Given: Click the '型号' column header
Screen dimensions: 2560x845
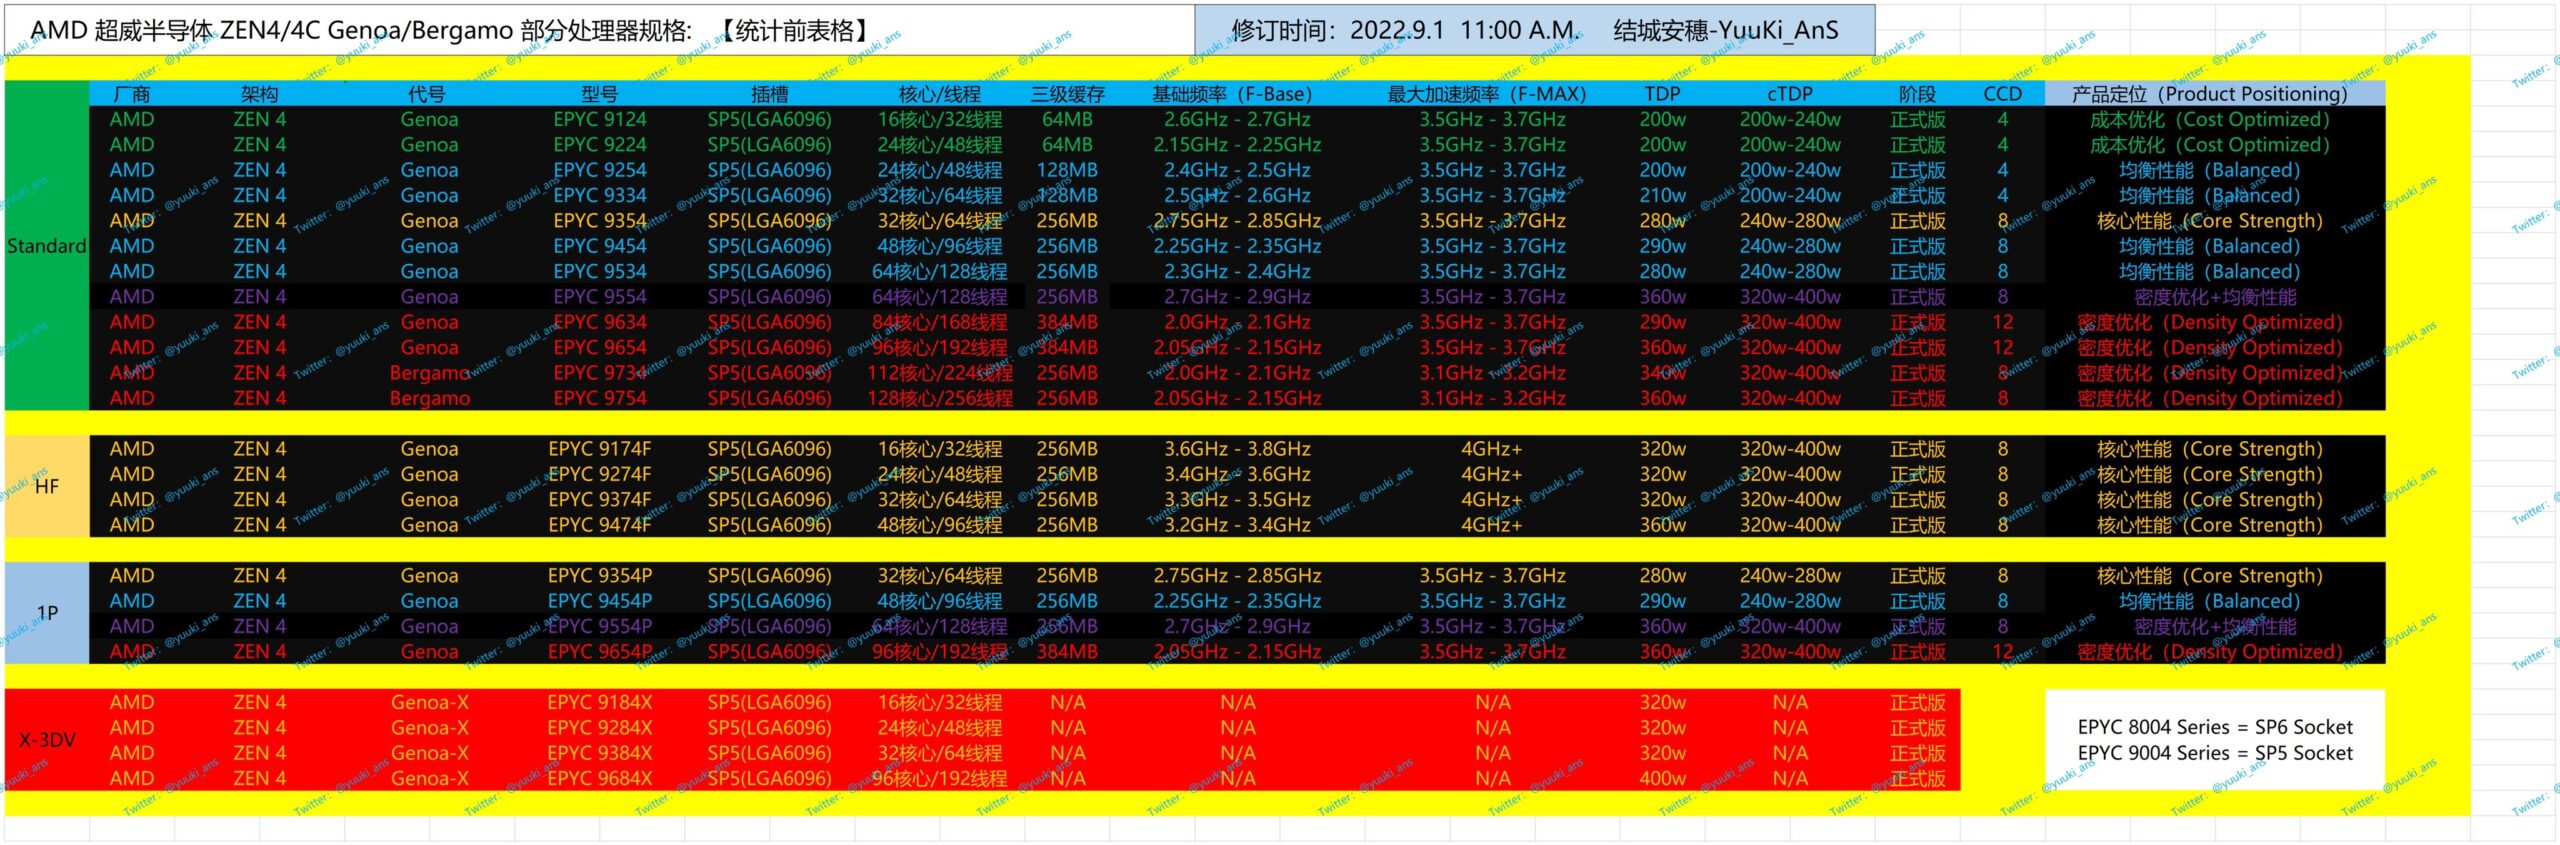Looking at the screenshot, I should point(600,94).
